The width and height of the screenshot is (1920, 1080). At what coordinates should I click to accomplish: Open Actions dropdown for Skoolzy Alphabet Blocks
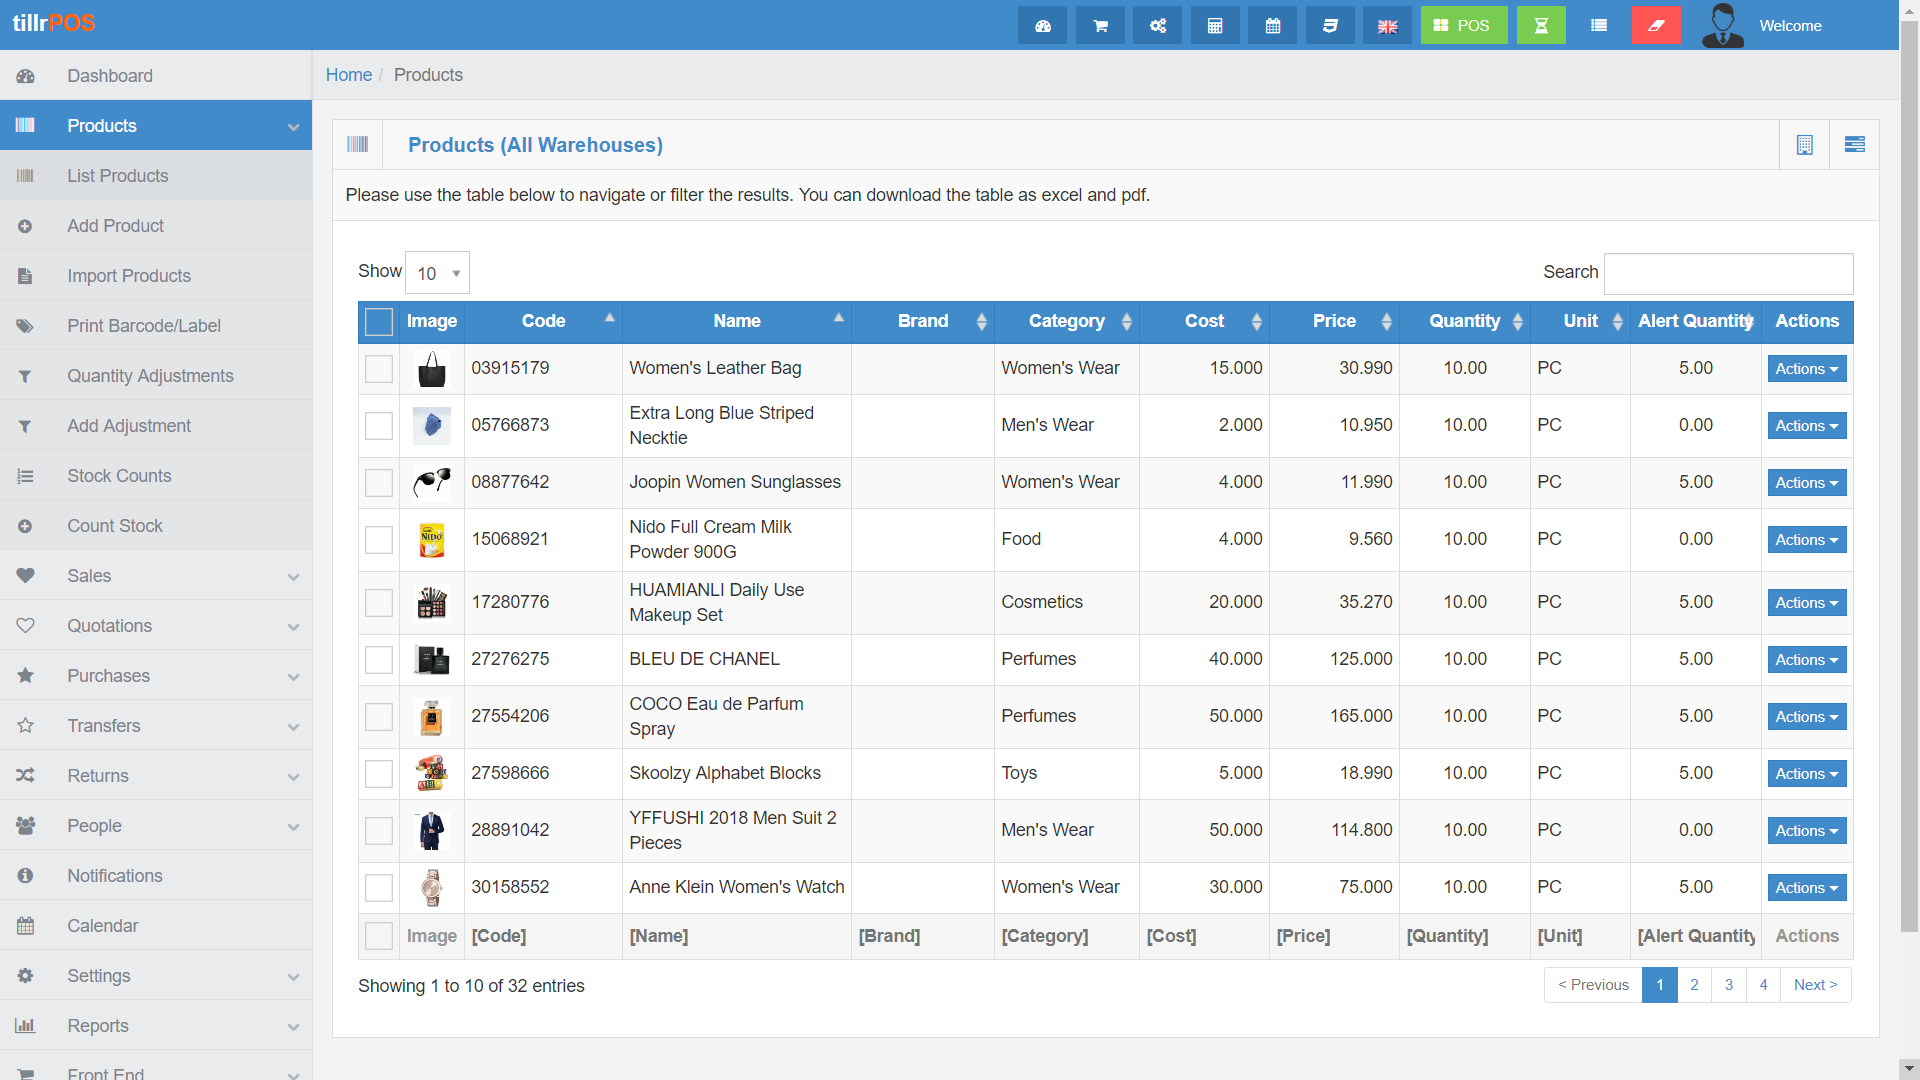point(1806,774)
